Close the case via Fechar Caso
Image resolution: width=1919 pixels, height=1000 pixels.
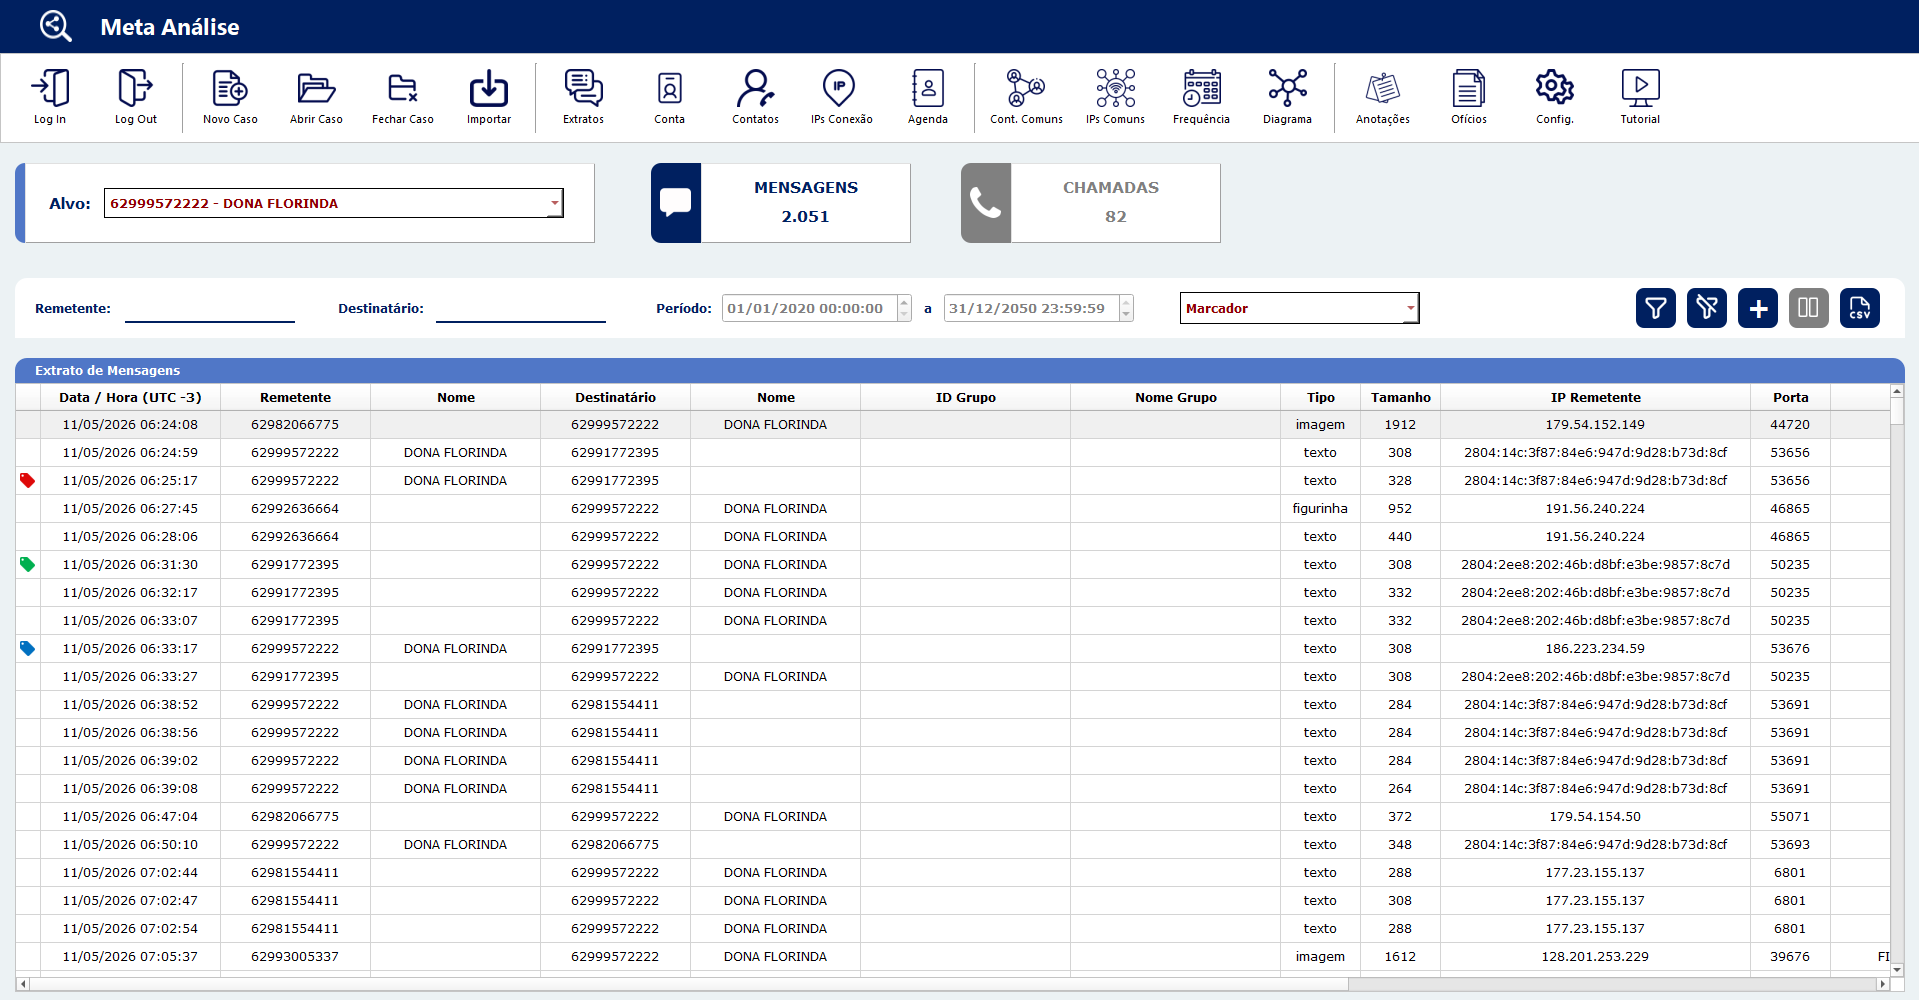(x=402, y=96)
